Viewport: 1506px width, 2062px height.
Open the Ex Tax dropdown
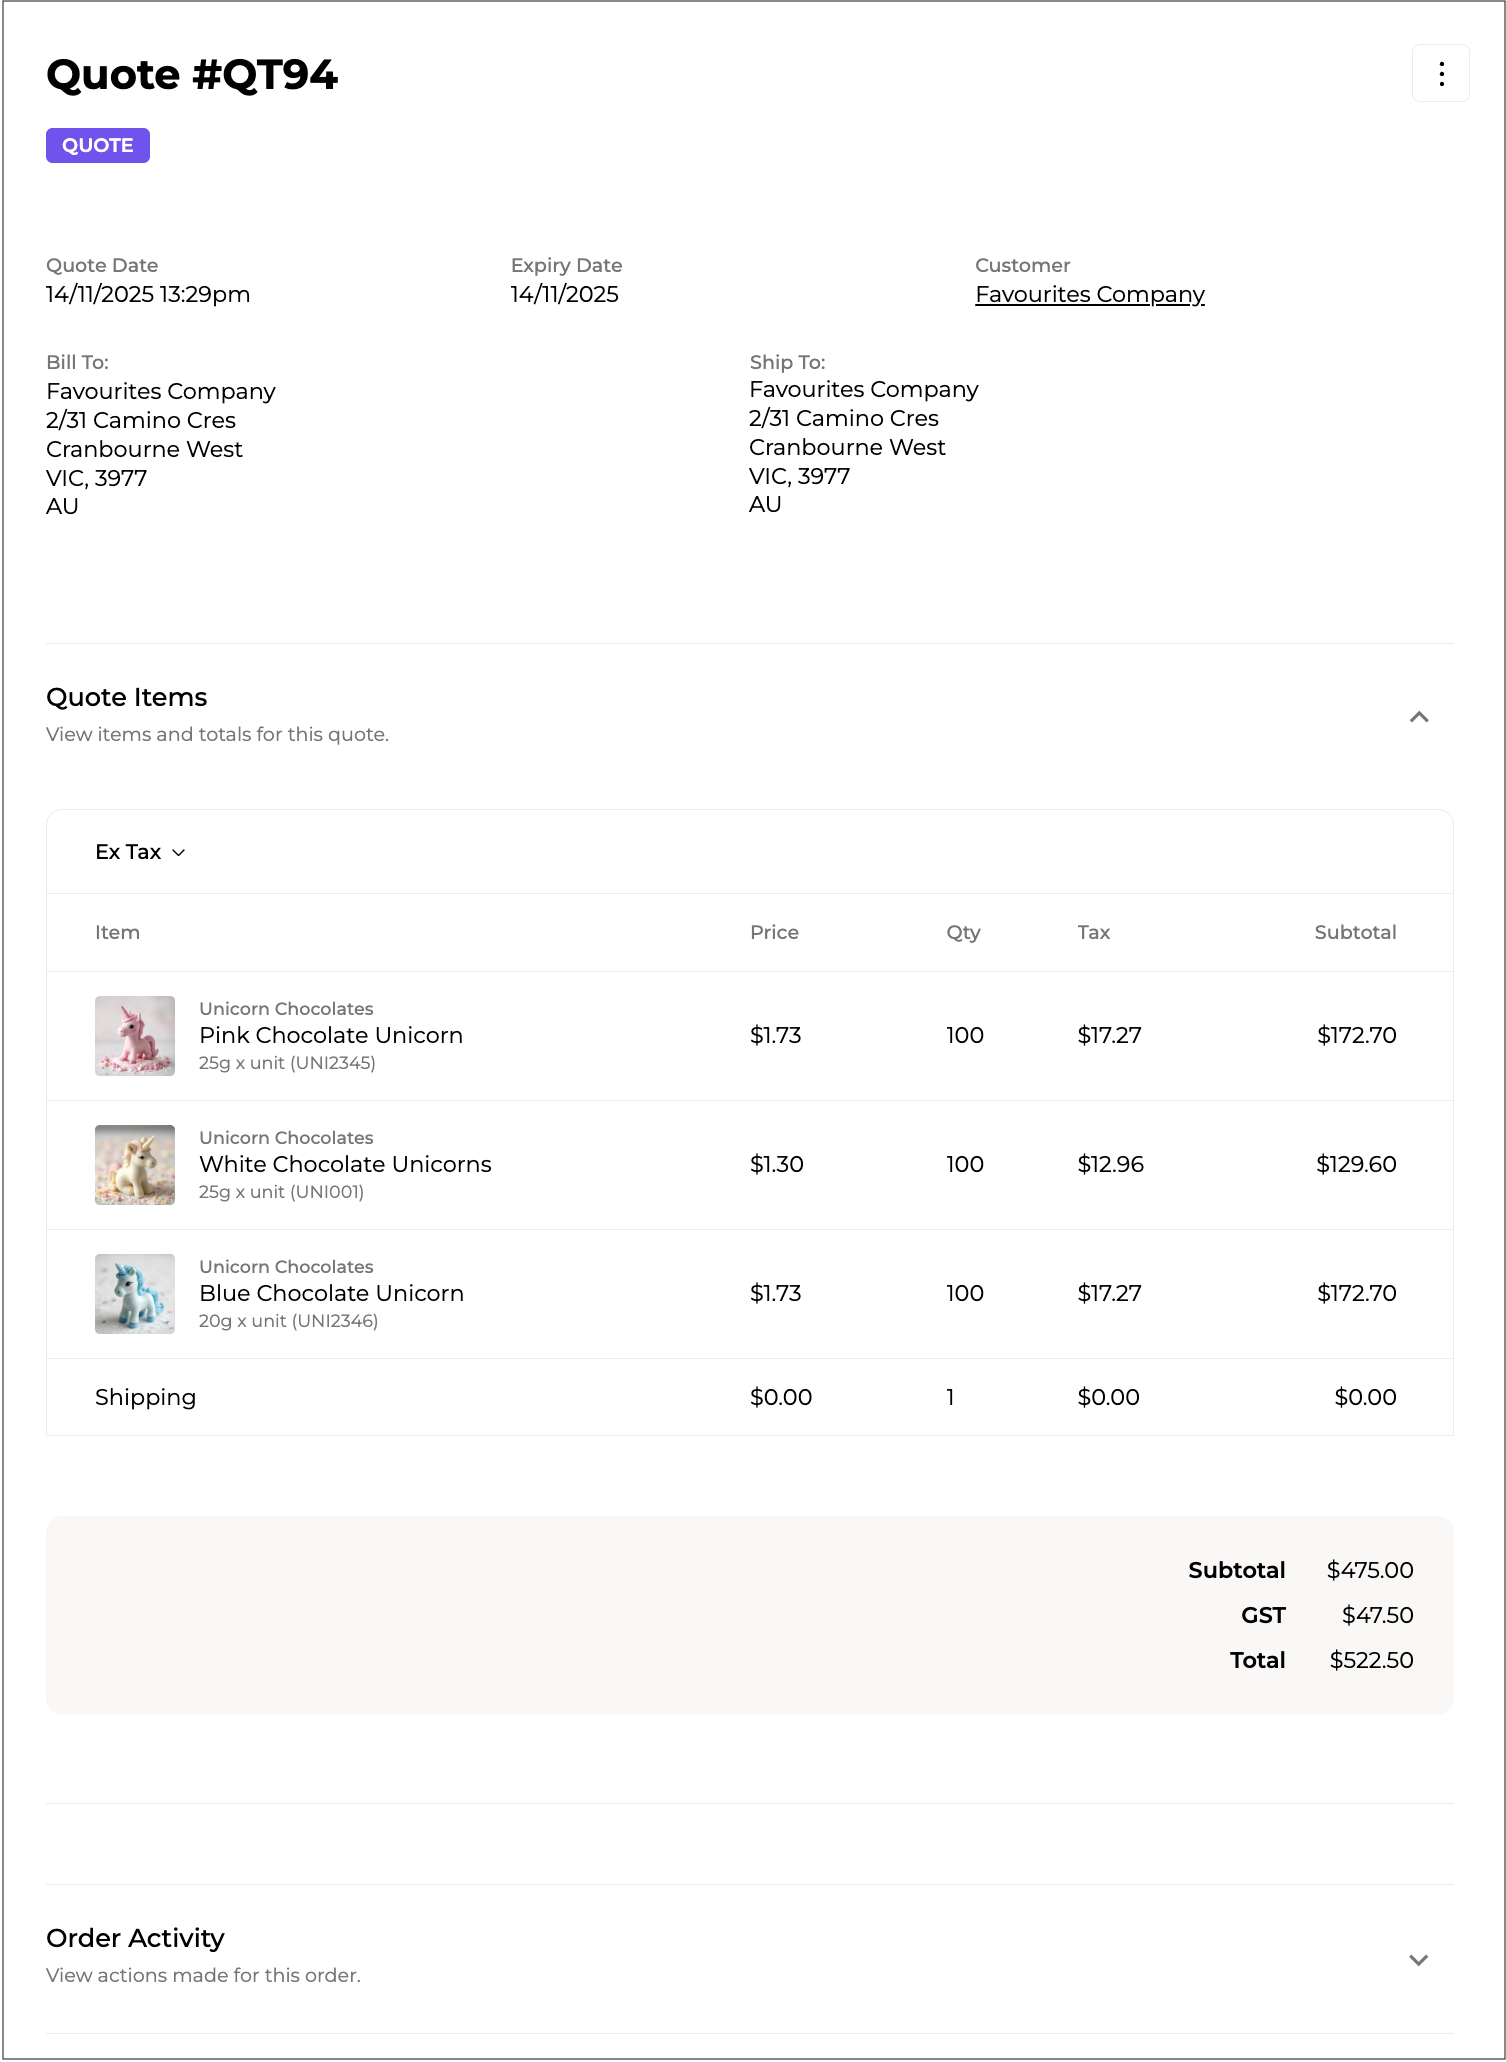140,852
